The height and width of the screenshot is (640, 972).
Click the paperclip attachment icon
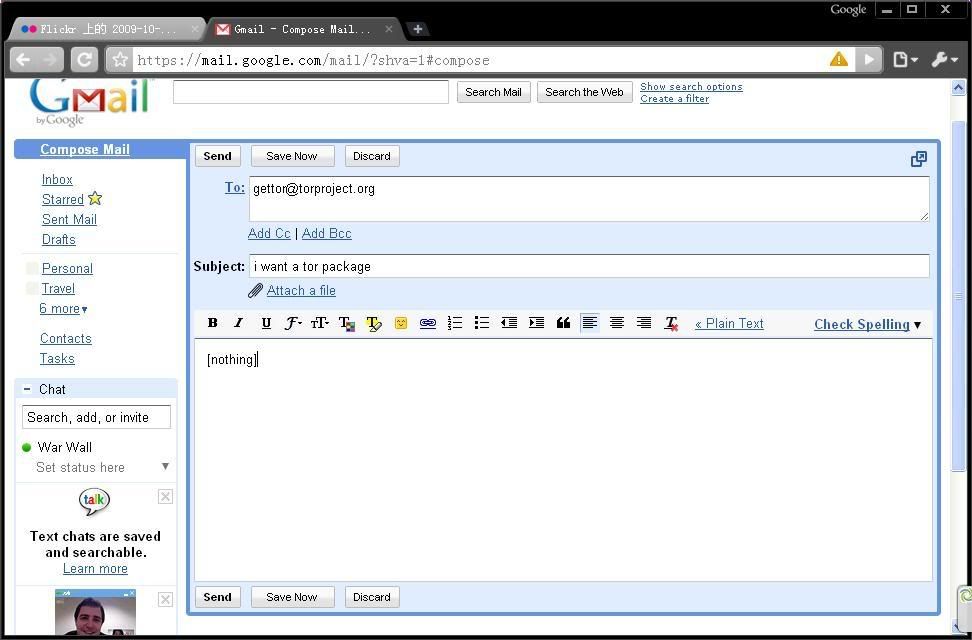click(x=255, y=290)
